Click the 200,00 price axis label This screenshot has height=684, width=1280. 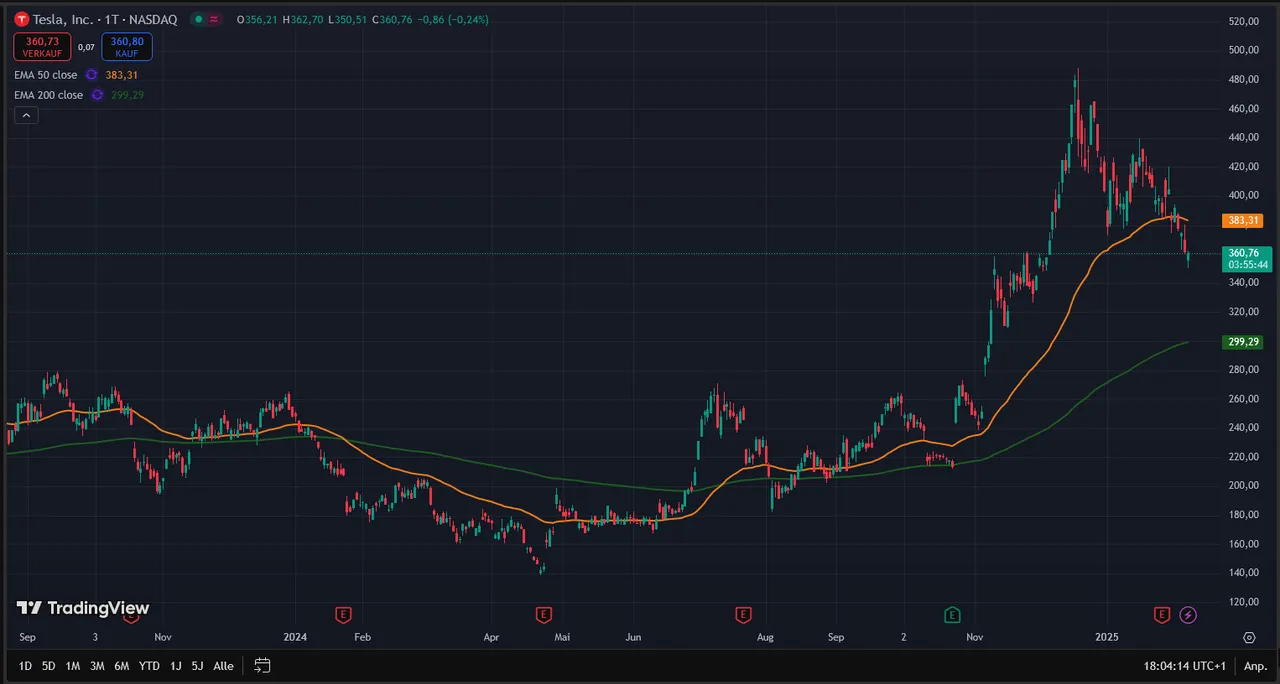[x=1246, y=486]
